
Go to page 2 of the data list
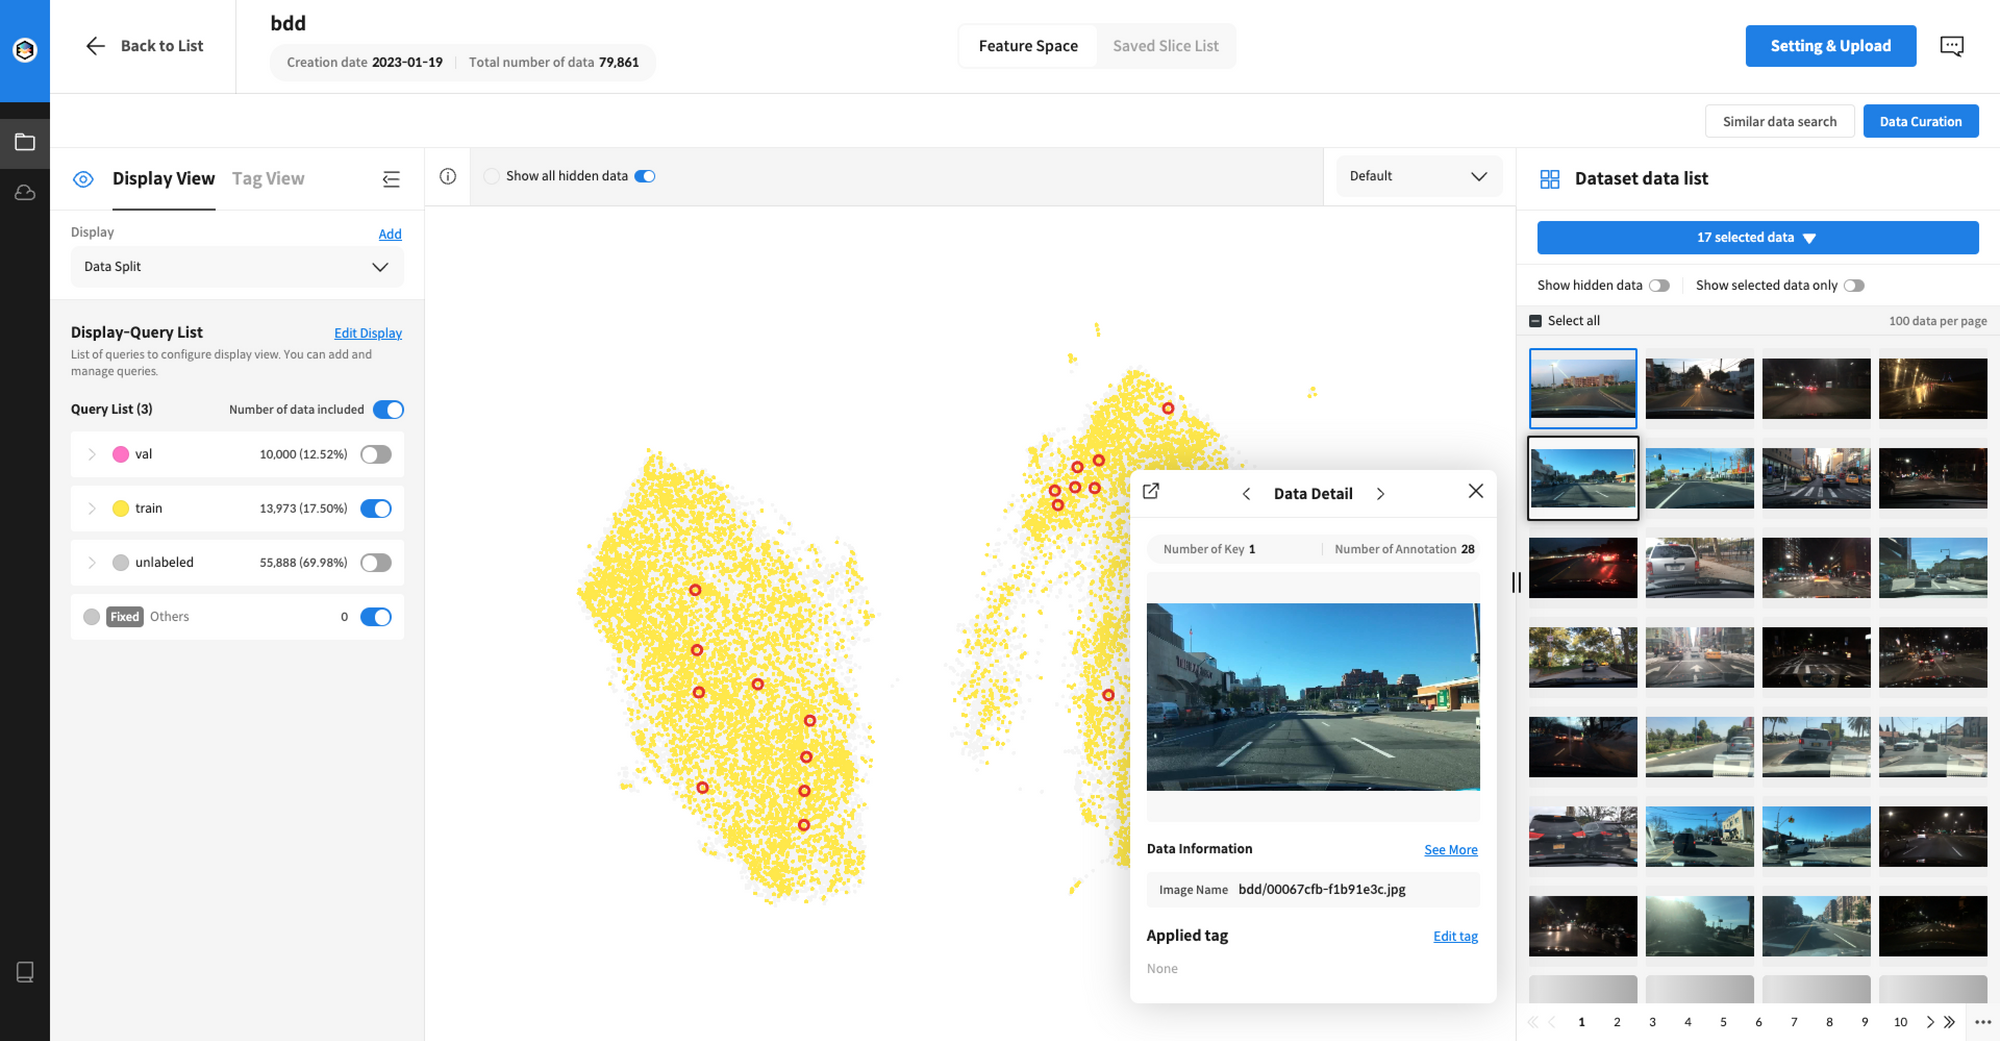click(1616, 1022)
